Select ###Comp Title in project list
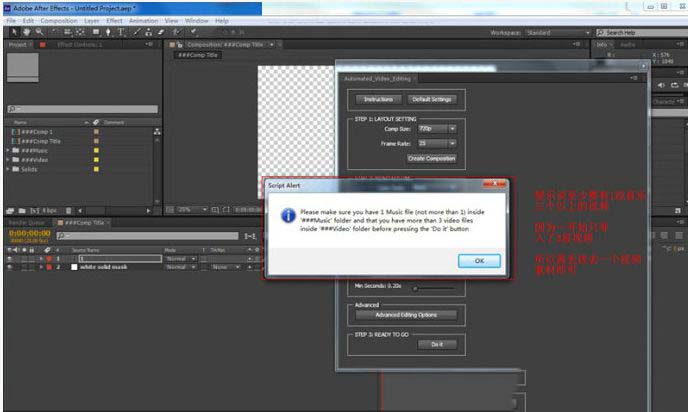Image resolution: width=688 pixels, height=412 pixels. (x=40, y=141)
